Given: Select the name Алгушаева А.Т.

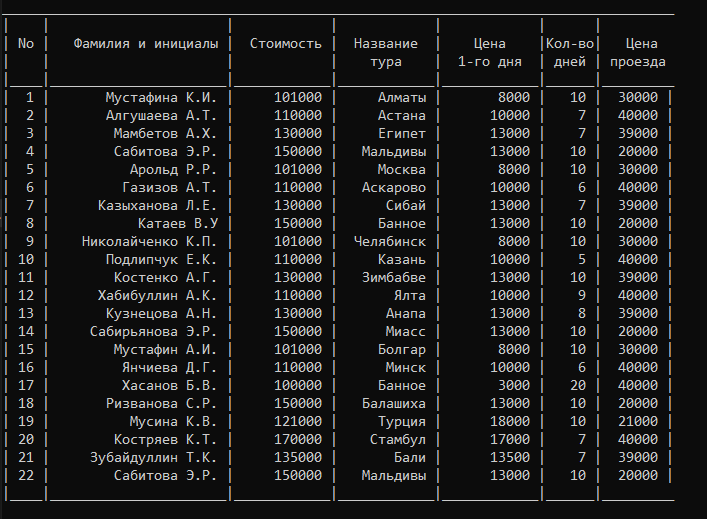Looking at the screenshot, I should click(x=161, y=115).
